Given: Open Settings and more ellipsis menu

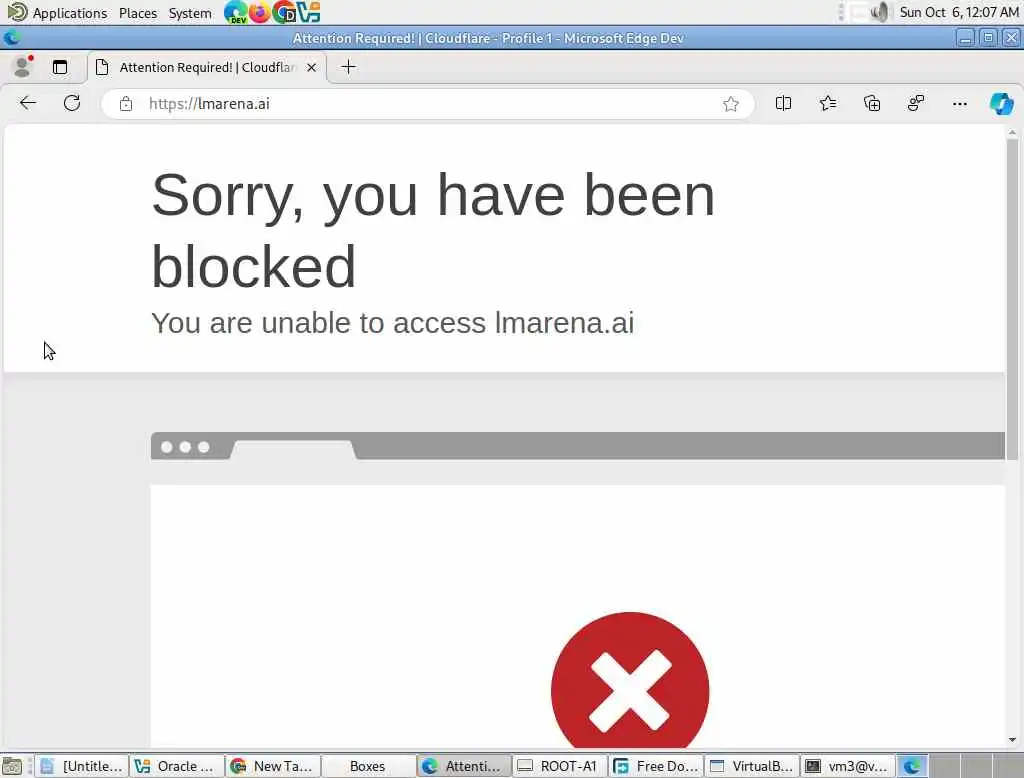Looking at the screenshot, I should [x=959, y=103].
